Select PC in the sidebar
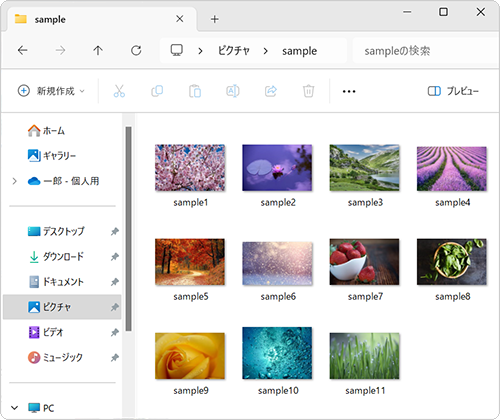The image size is (500, 420). 41,408
